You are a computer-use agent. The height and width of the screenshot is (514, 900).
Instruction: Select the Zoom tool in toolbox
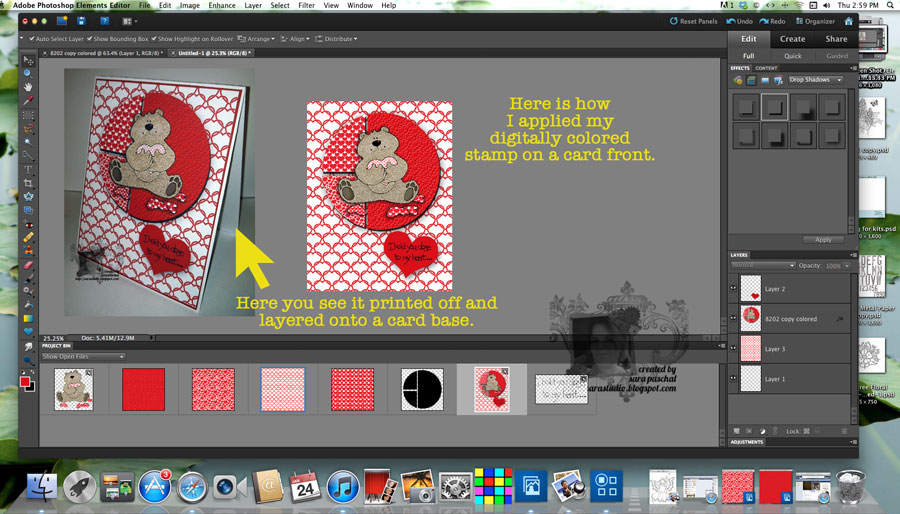click(x=28, y=74)
